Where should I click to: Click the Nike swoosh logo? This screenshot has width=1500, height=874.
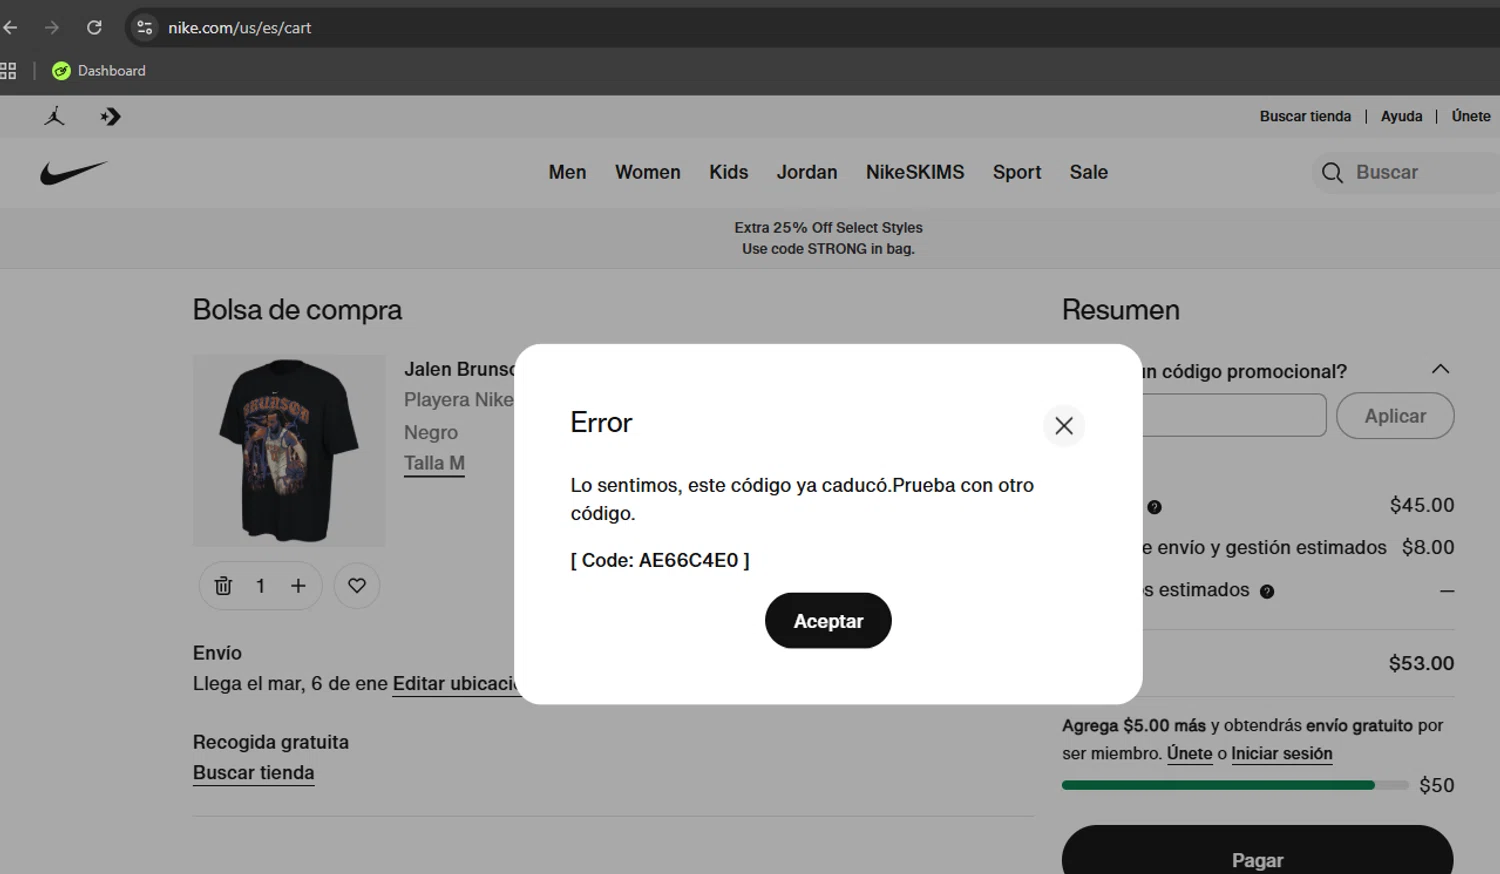pyautogui.click(x=73, y=173)
